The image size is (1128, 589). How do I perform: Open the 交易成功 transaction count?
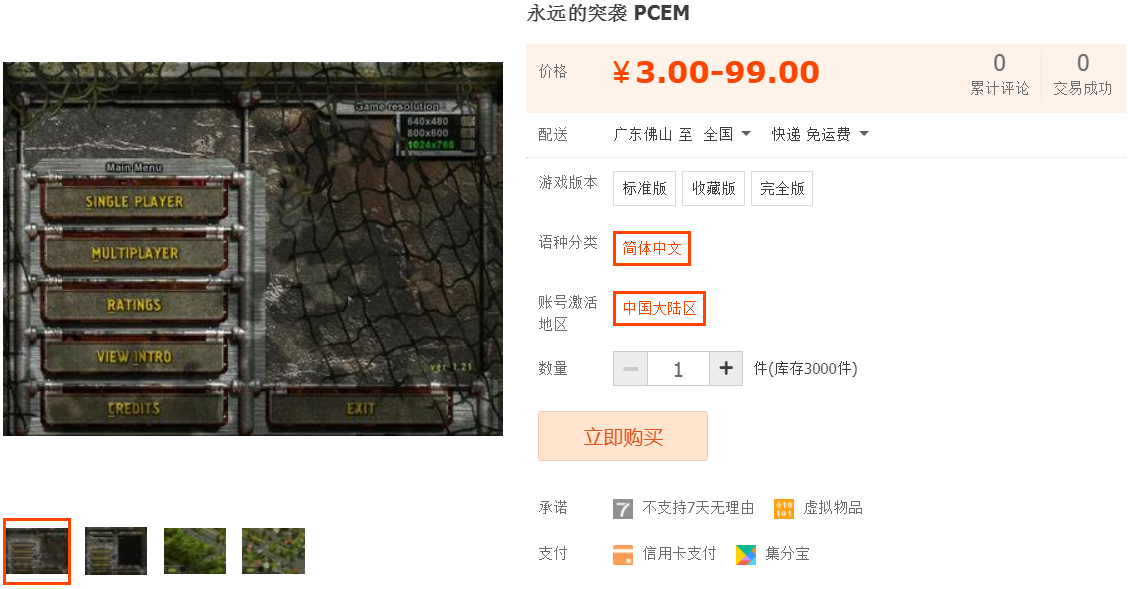coord(1083,74)
